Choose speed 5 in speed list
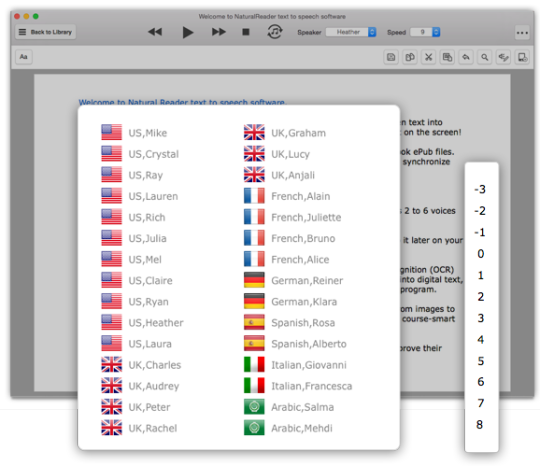The width and height of the screenshot is (540, 466). [x=481, y=361]
